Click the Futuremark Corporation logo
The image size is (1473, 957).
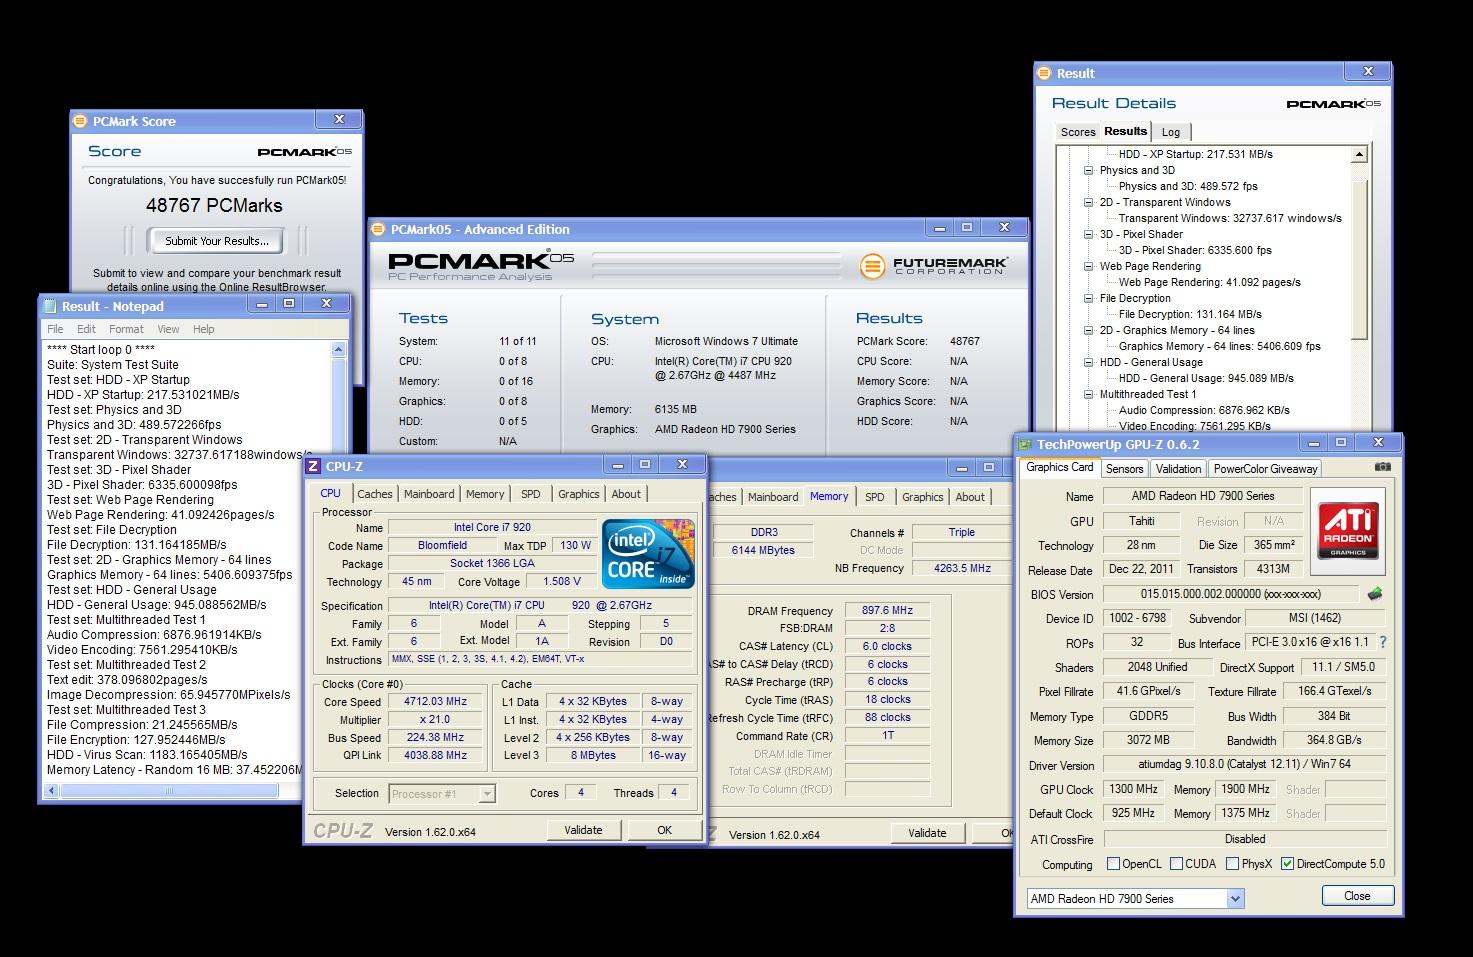point(934,266)
